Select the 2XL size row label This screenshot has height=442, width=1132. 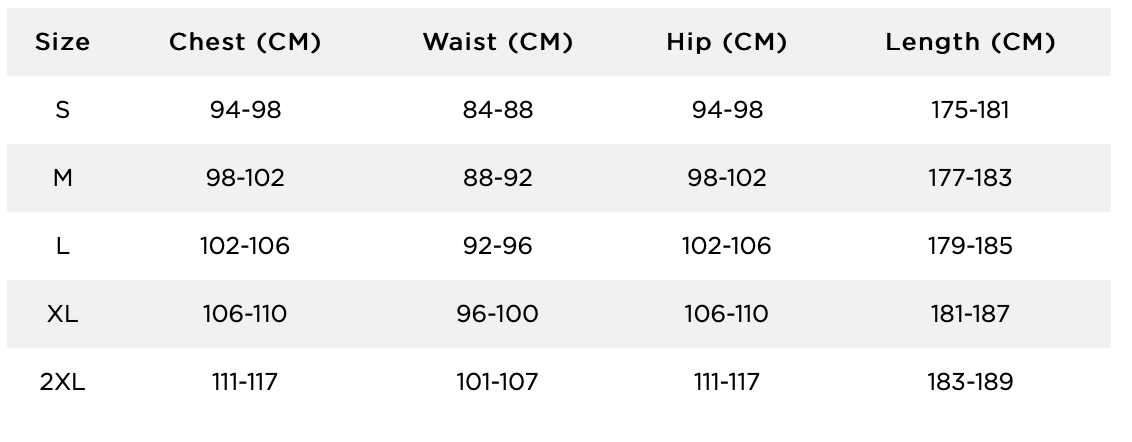63,382
